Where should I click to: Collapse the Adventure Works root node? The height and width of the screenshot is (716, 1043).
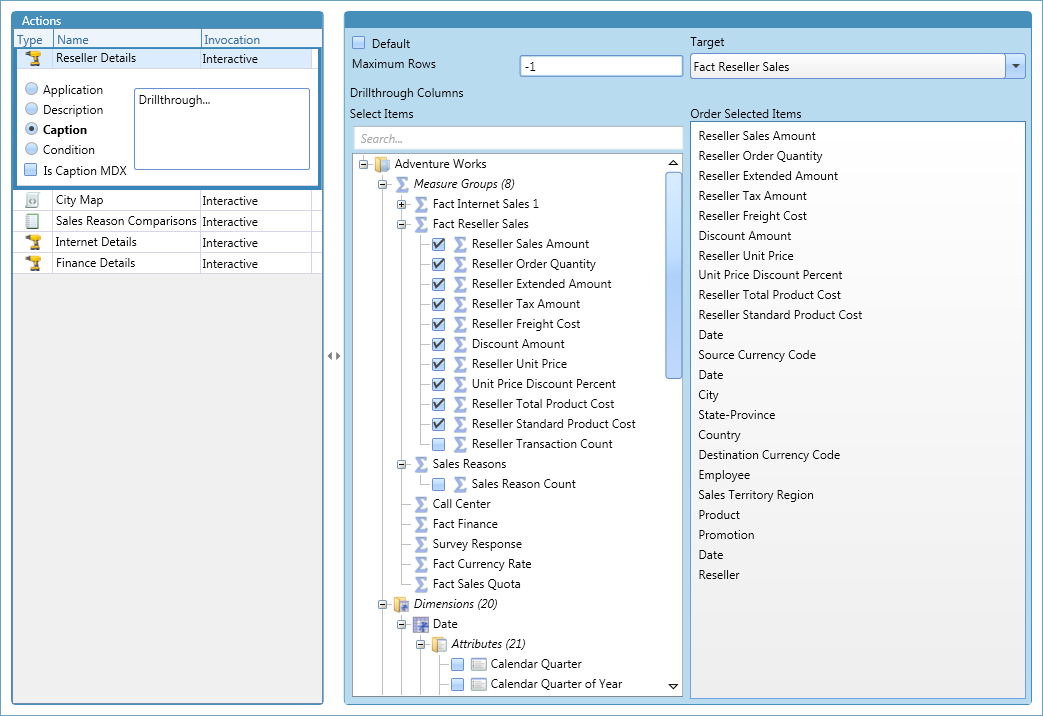pos(363,164)
